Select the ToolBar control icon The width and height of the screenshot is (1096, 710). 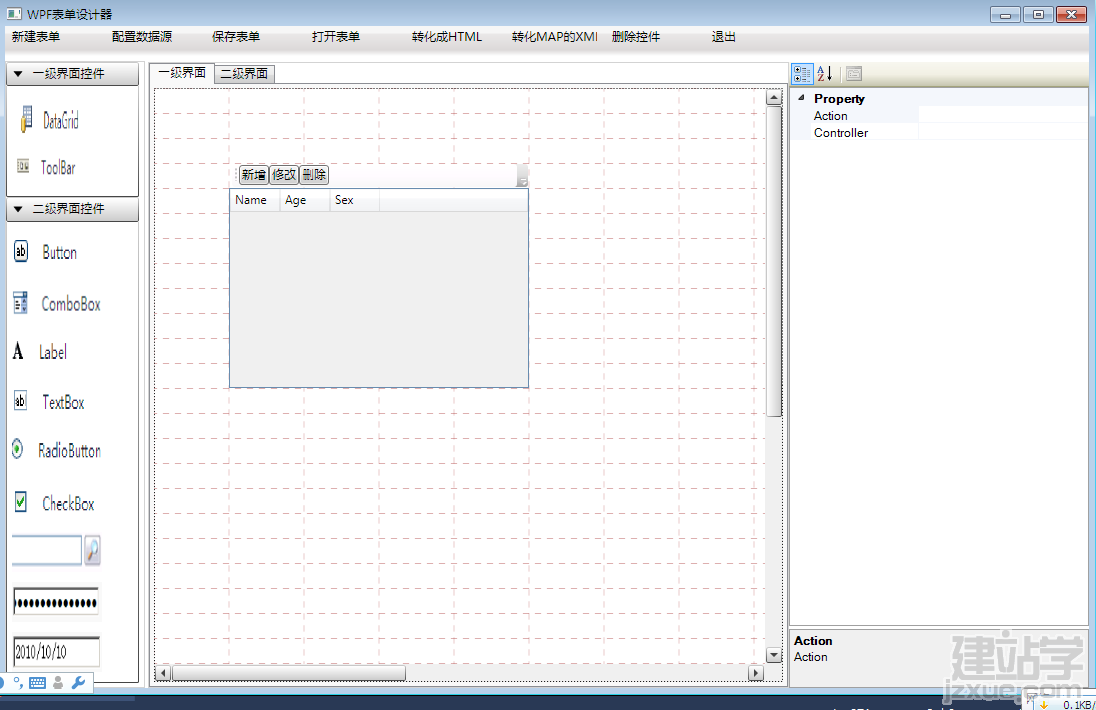23,166
